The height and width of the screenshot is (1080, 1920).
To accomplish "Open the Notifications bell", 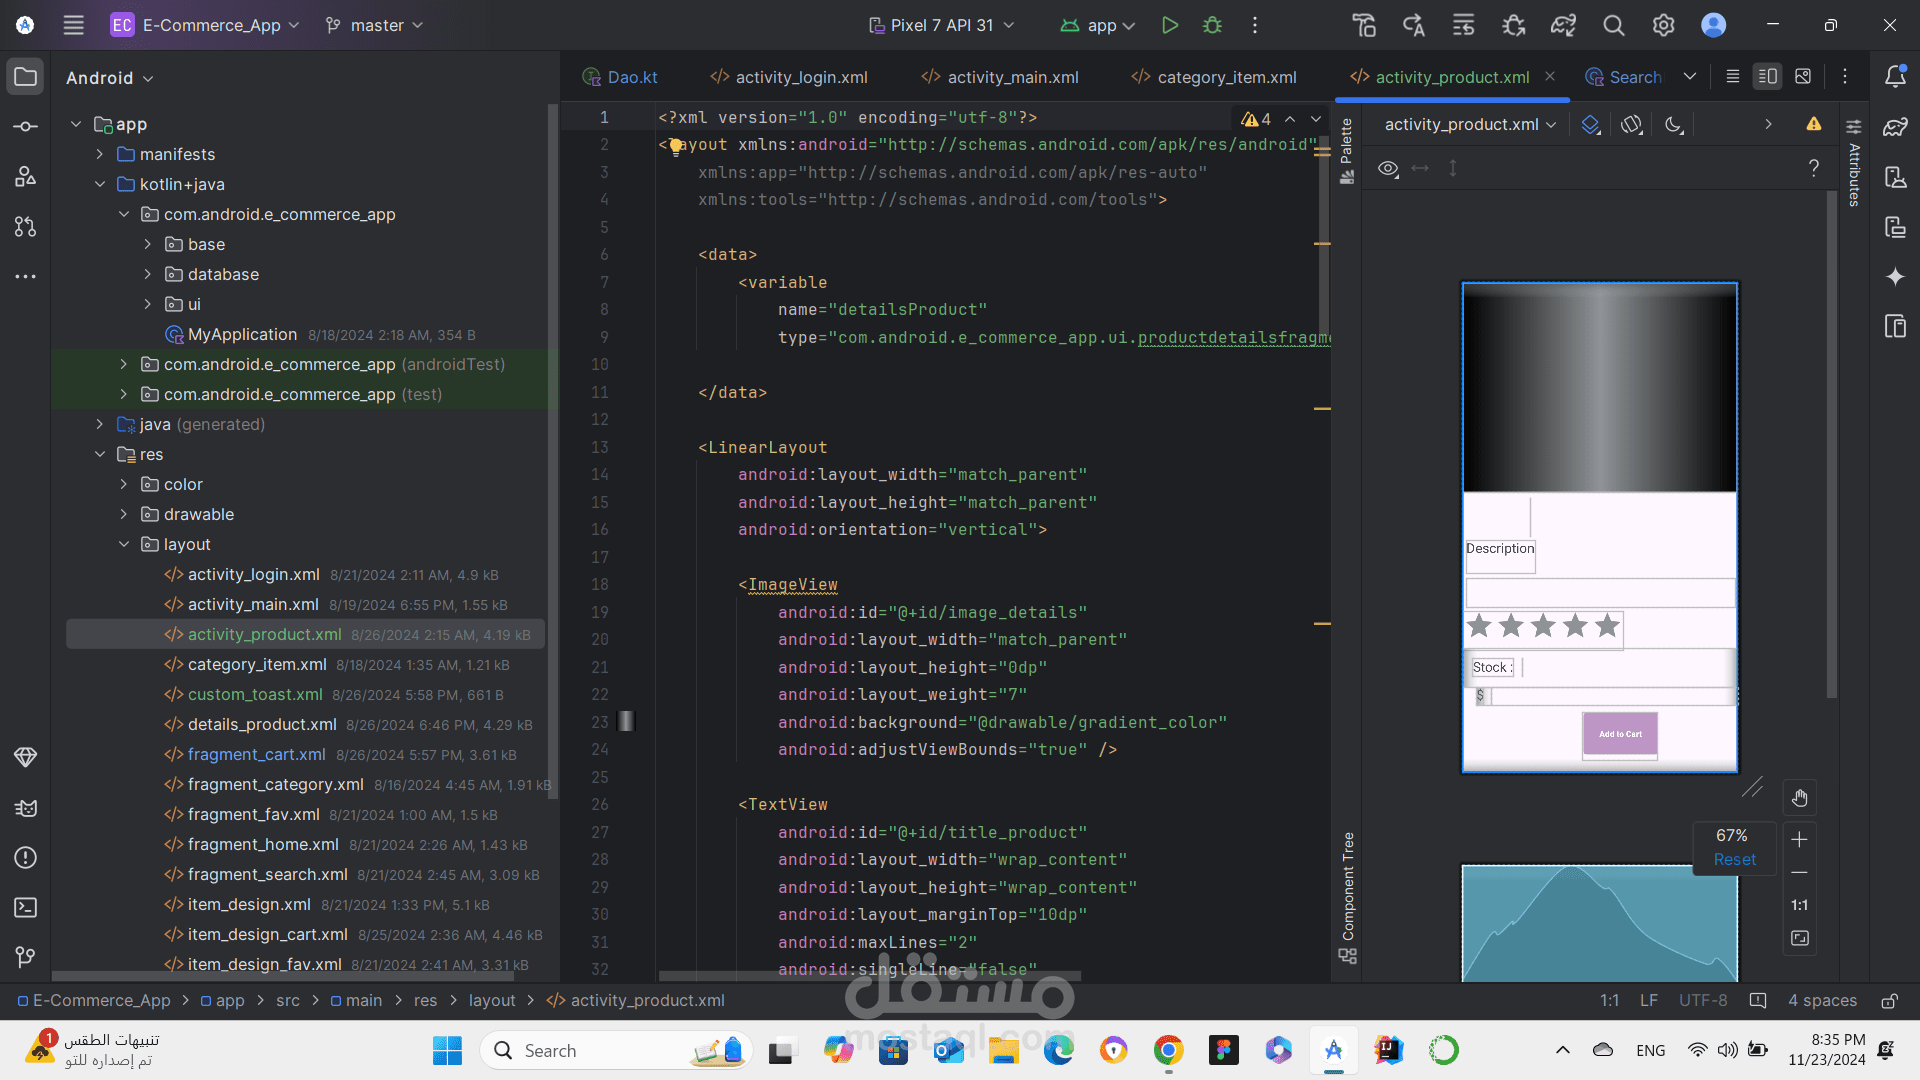I will click(x=1895, y=77).
